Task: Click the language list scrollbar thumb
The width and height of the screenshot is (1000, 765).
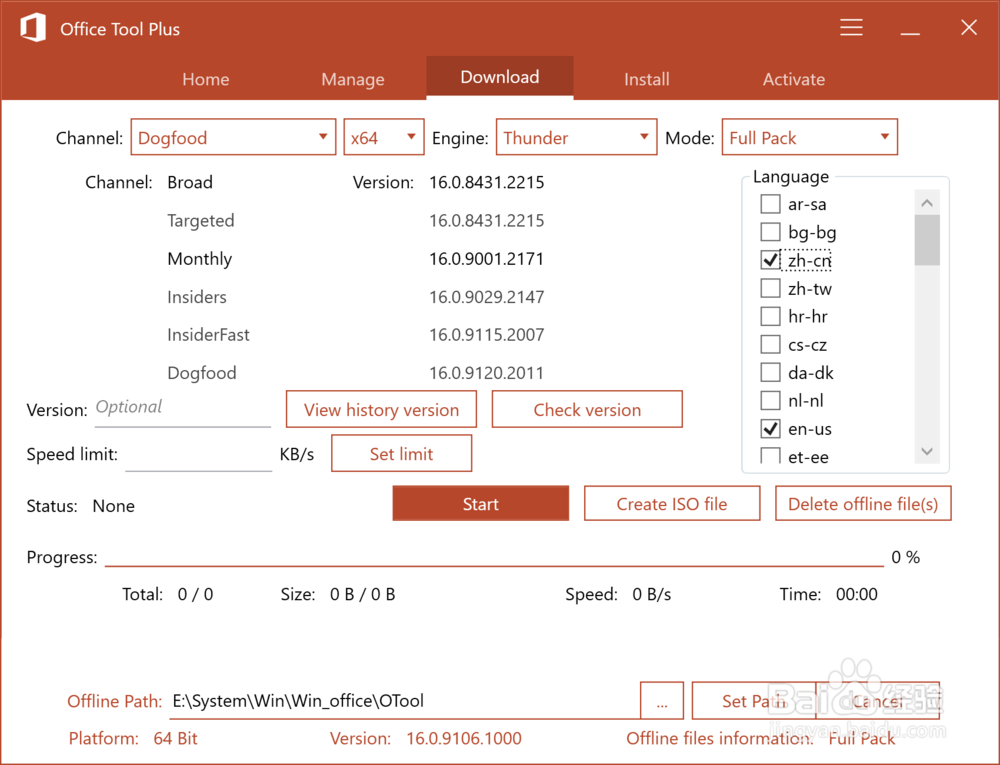Action: point(927,240)
